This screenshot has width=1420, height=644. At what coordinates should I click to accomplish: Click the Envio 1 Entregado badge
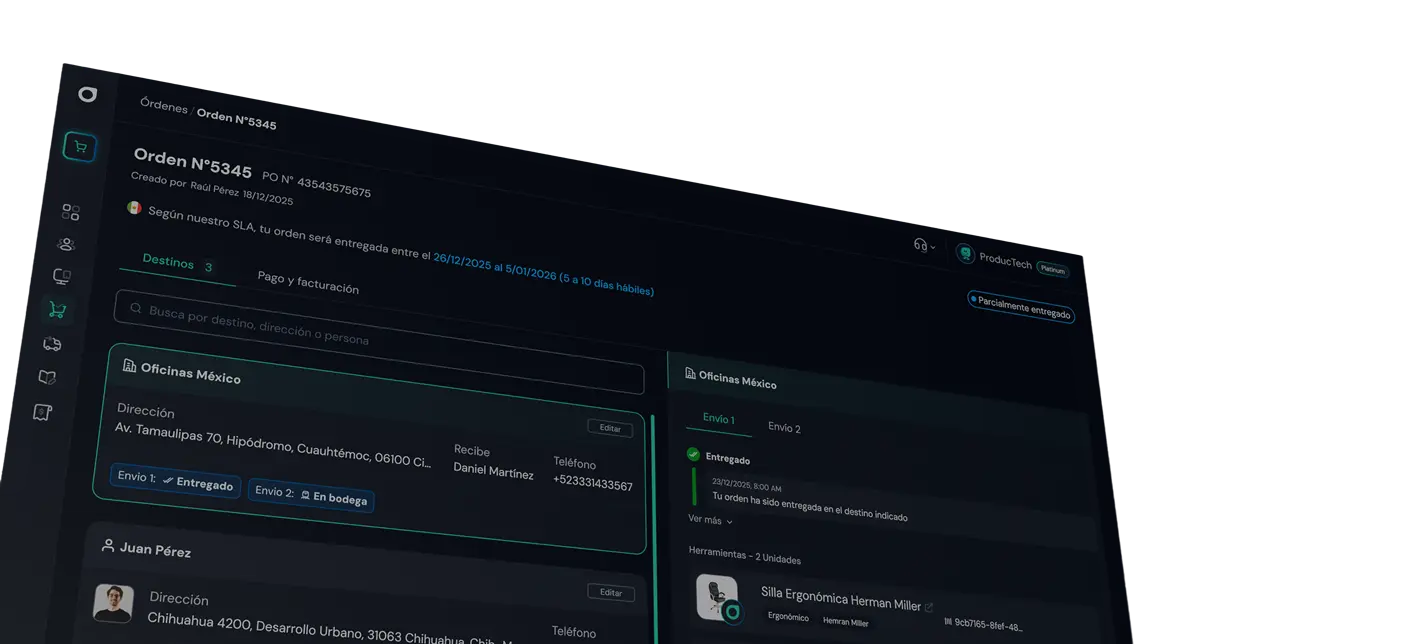pos(175,480)
